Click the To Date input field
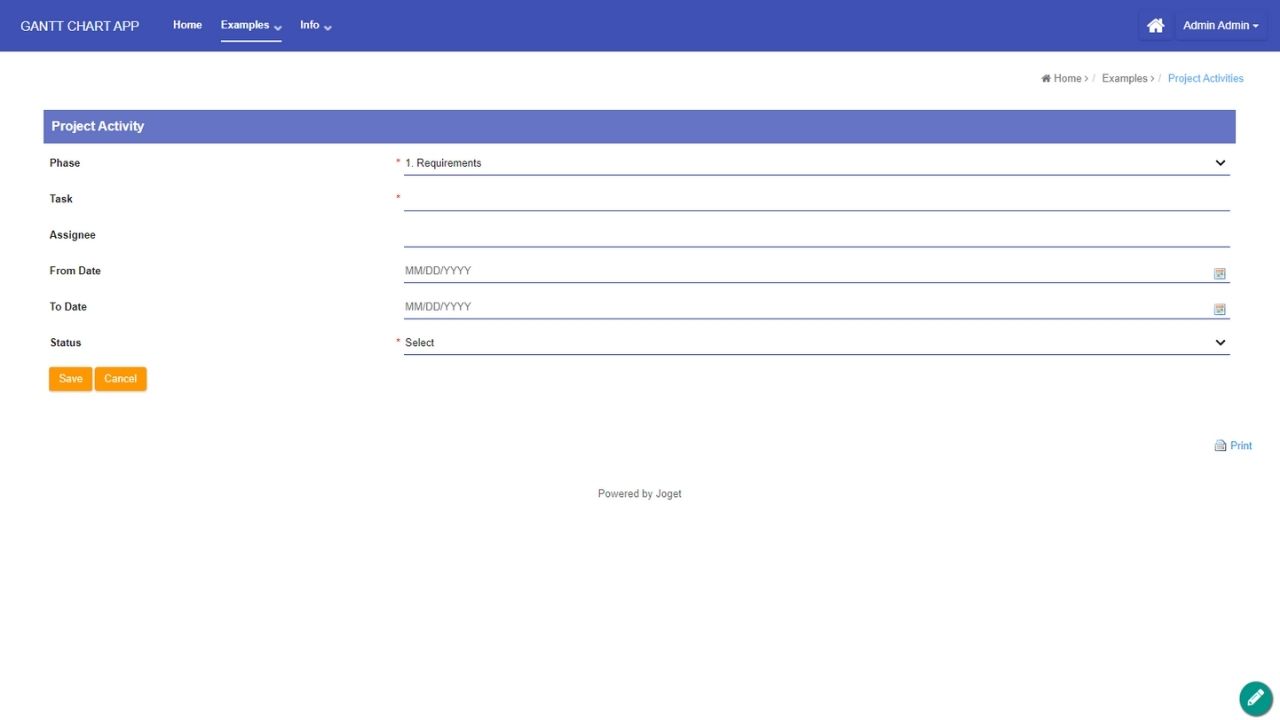The image size is (1280, 720). tap(805, 307)
